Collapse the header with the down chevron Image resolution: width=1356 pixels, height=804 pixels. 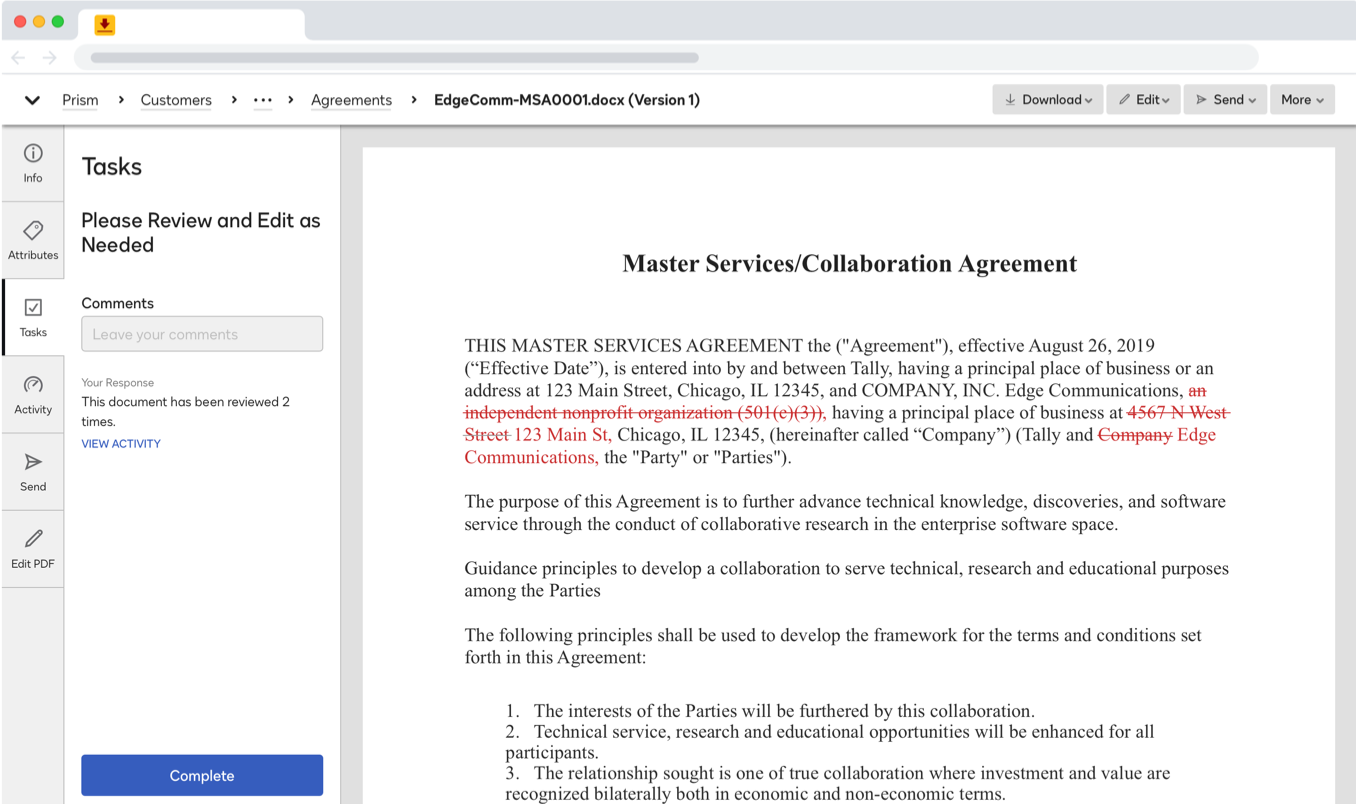[31, 100]
